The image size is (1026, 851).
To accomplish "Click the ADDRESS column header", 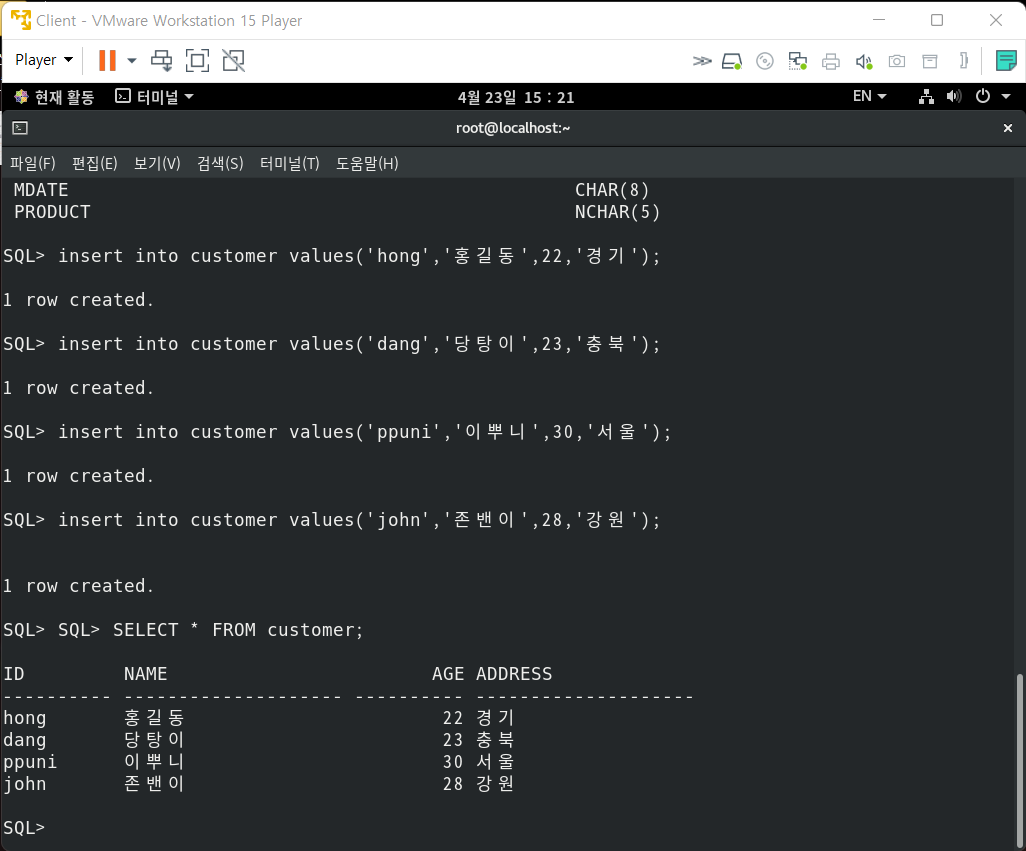I will (514, 674).
